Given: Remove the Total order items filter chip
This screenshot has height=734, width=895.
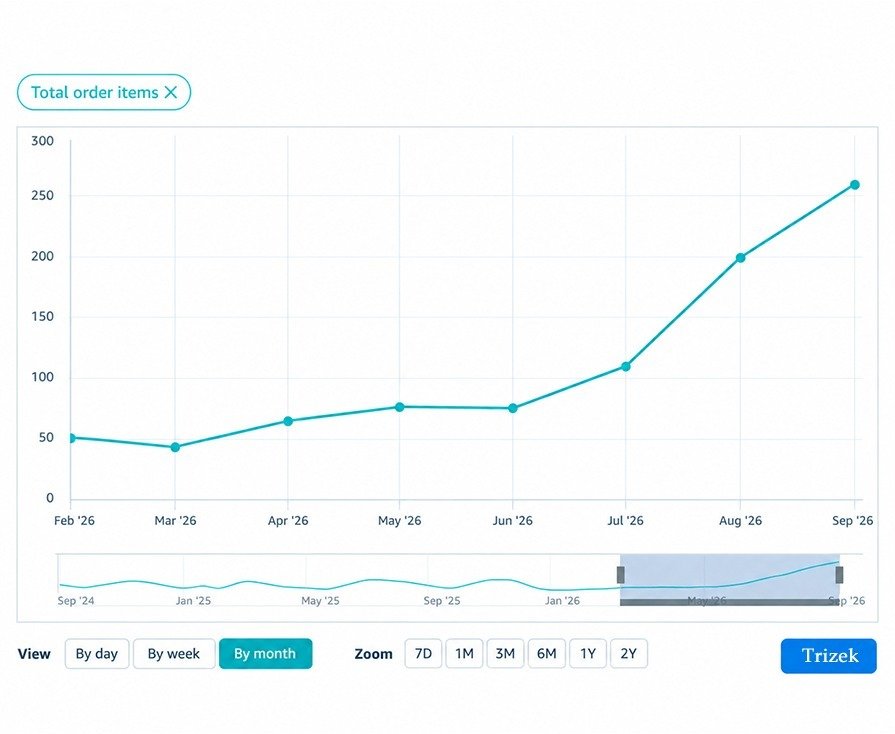Looking at the screenshot, I should point(171,92).
